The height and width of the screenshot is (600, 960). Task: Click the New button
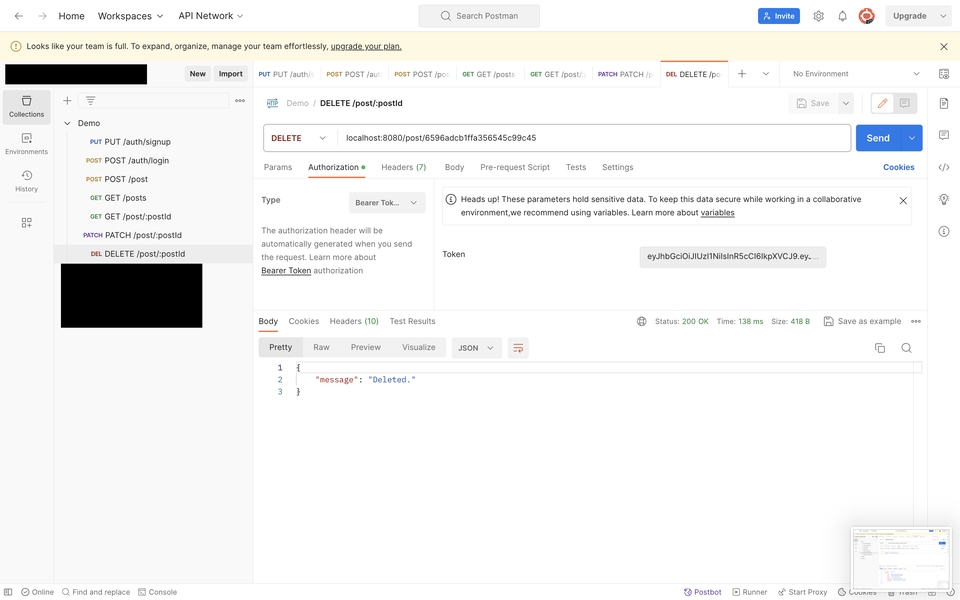click(198, 73)
